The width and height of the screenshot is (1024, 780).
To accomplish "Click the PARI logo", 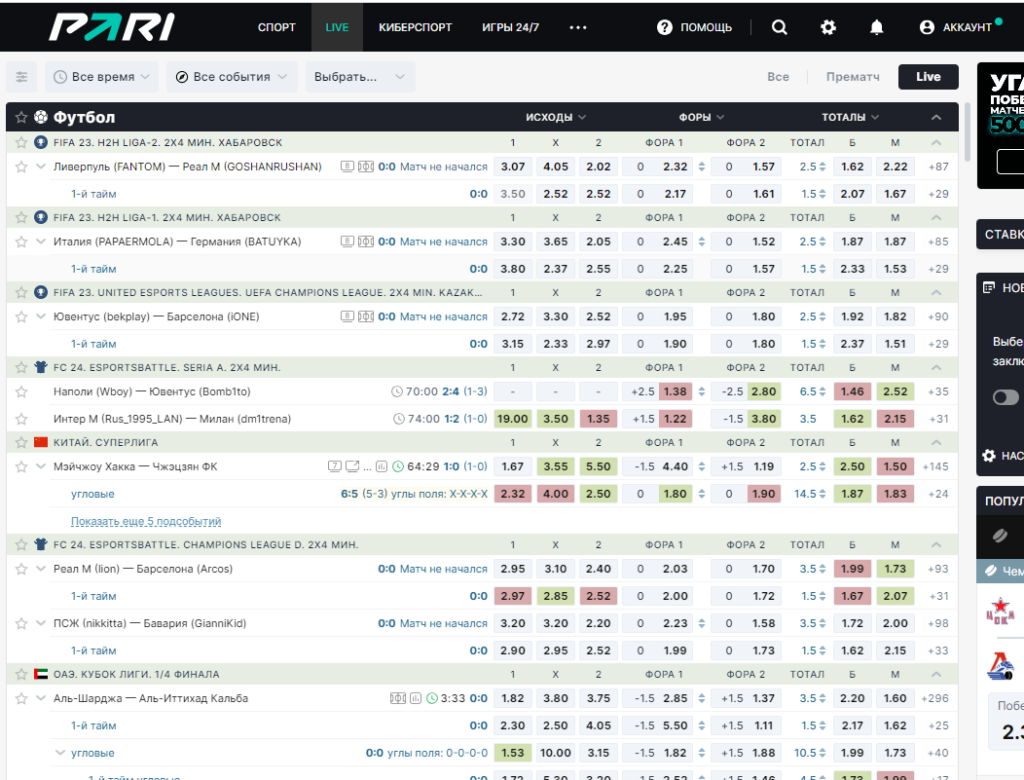I will (x=112, y=27).
